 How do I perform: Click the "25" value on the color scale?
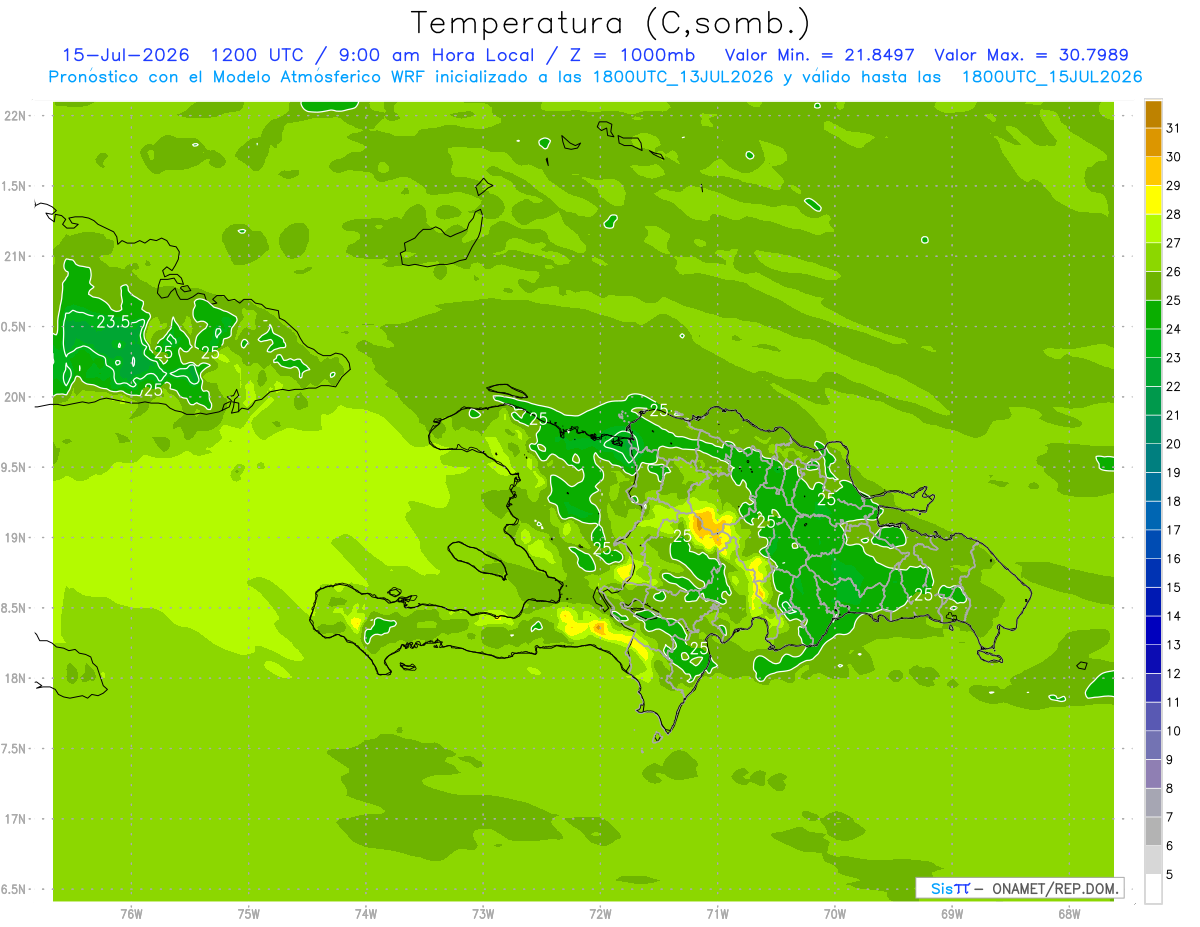pos(1173,300)
